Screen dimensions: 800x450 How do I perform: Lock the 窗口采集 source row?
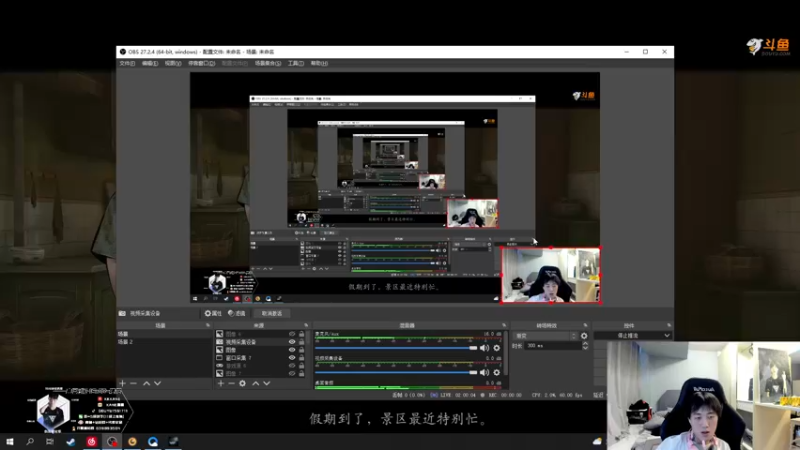302,358
